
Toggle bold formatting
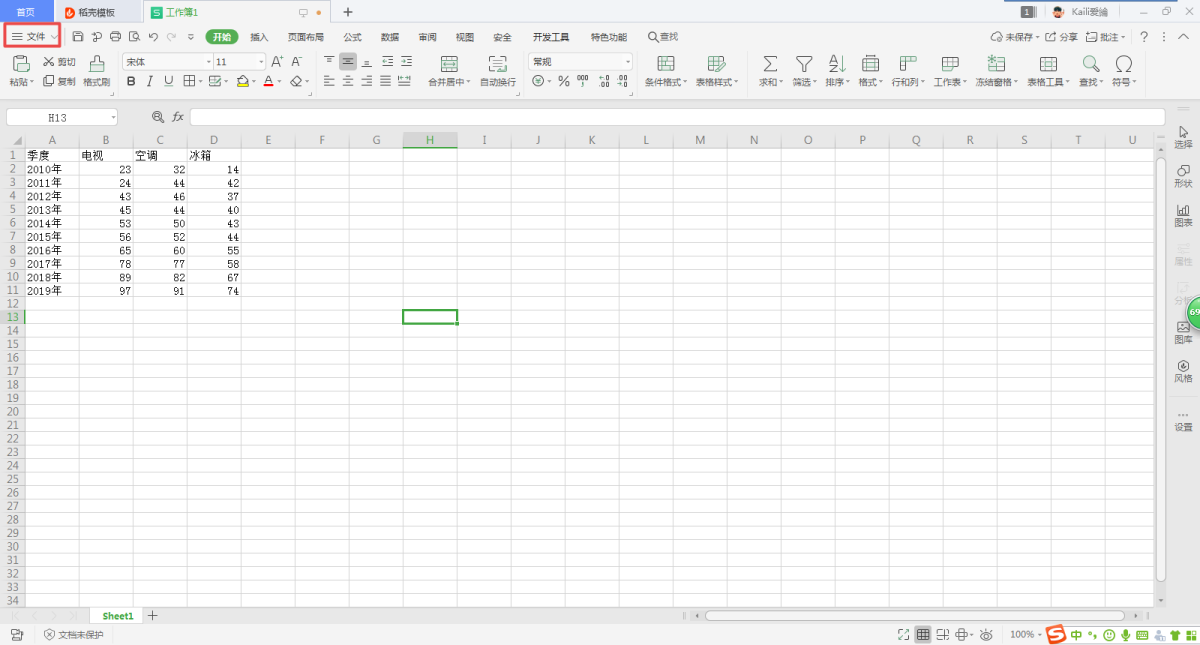coord(131,81)
